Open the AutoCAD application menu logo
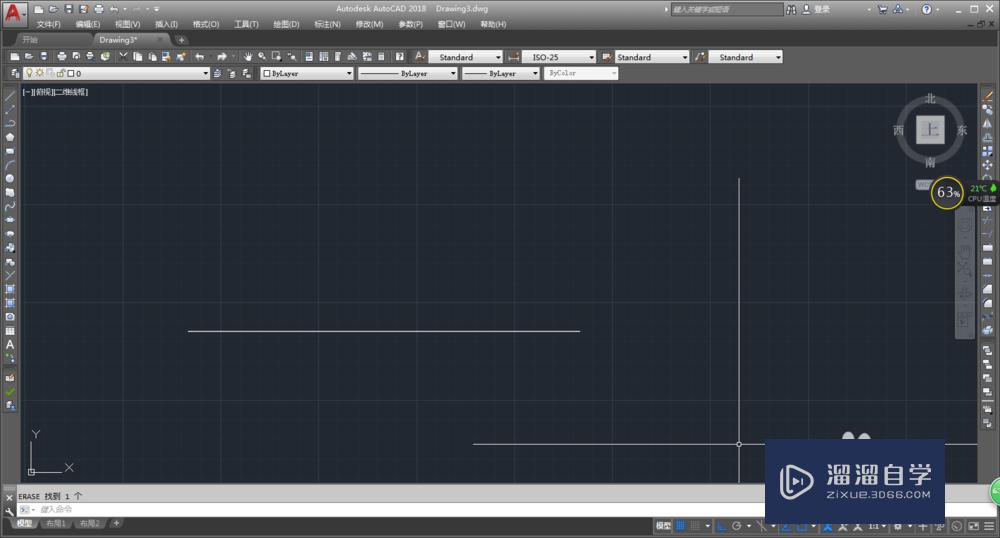Screen dimensions: 1000x538 [x=13, y=13]
